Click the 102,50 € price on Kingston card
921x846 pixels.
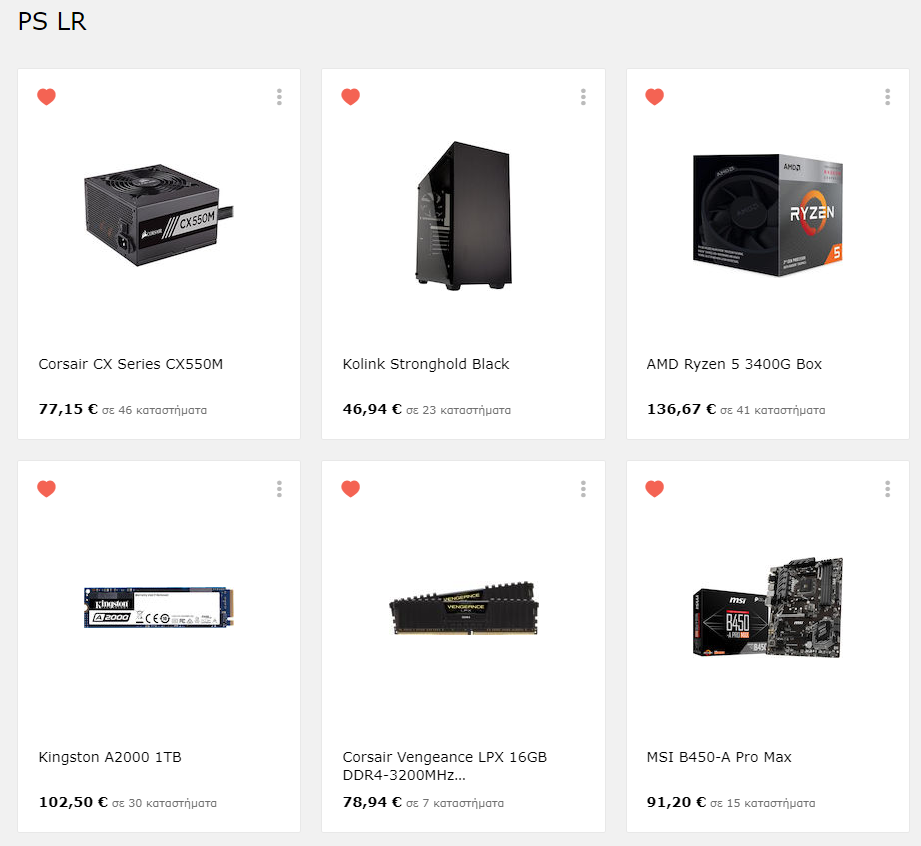click(73, 802)
